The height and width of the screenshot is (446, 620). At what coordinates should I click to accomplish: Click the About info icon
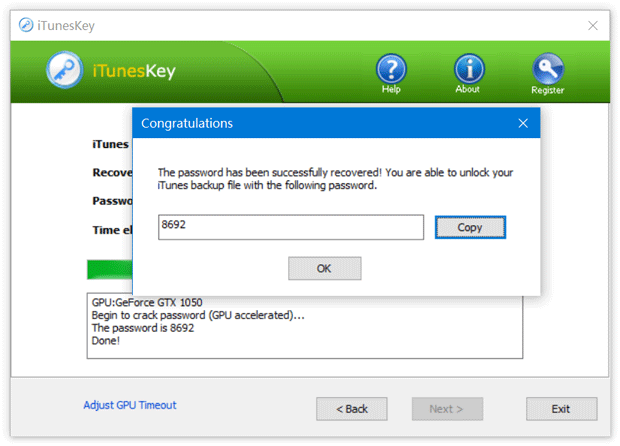click(x=468, y=69)
